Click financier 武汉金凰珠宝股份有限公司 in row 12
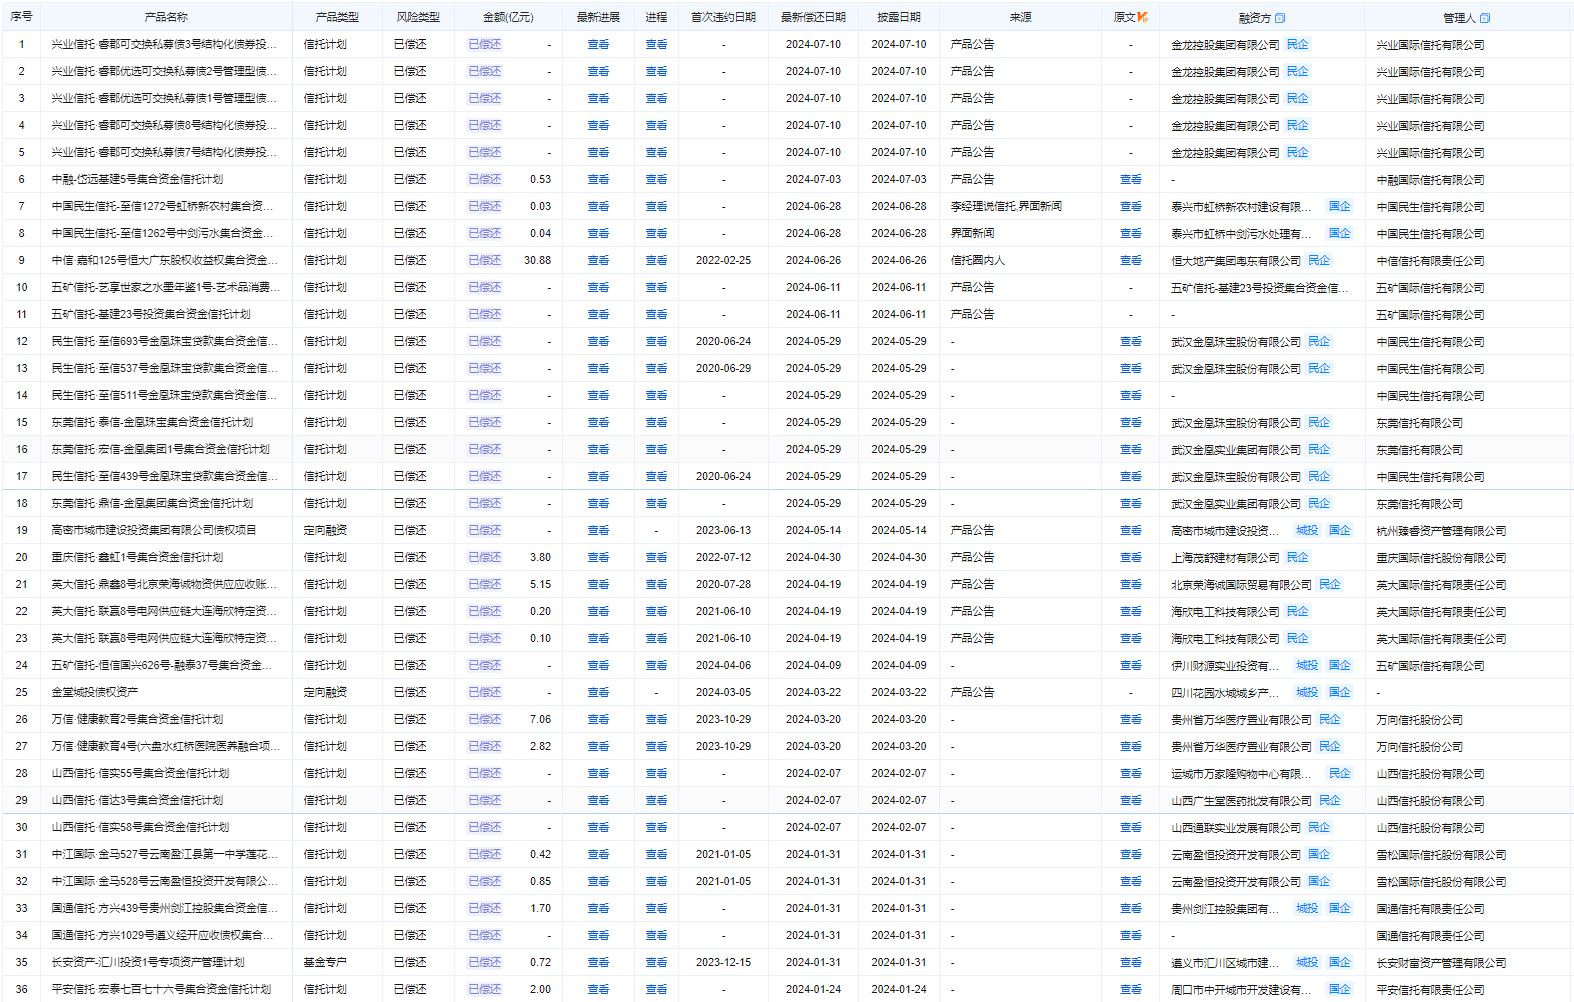The height and width of the screenshot is (1002, 1574). pyautogui.click(x=1236, y=342)
